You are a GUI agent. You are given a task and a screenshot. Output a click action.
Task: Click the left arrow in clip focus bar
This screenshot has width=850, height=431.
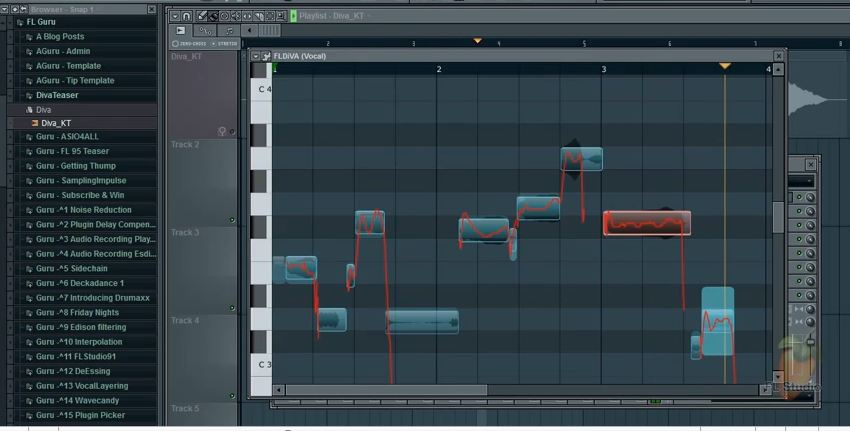pos(249,31)
